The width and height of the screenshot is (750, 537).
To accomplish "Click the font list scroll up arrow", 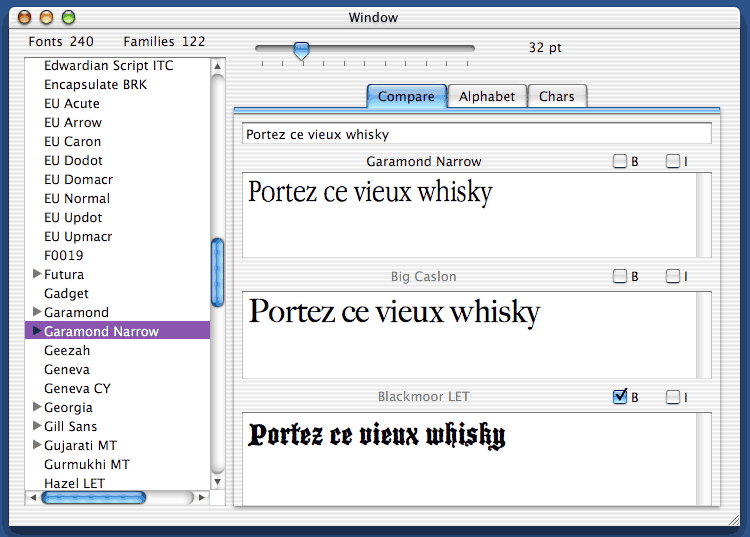I will click(x=217, y=66).
